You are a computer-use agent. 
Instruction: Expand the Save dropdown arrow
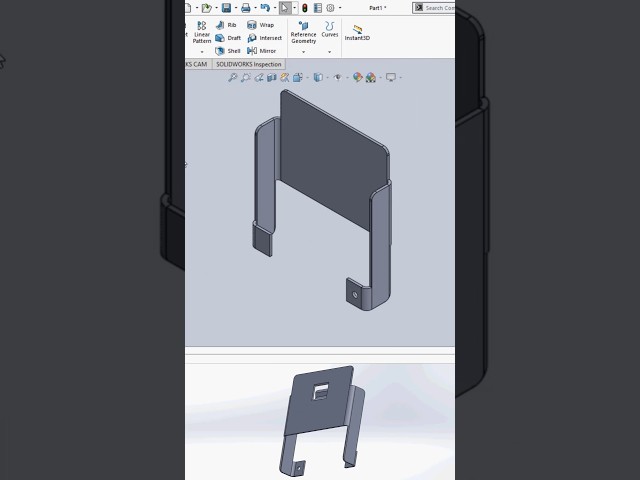[x=236, y=8]
